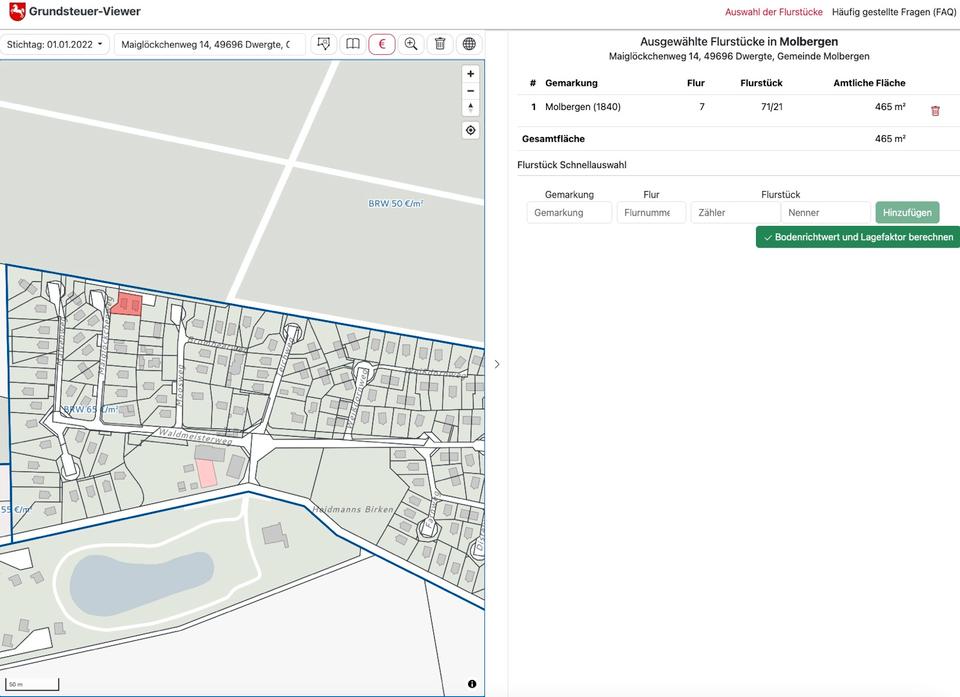This screenshot has height=697, width=960.
Task: Zoom in the map with plus button
Action: point(471,74)
